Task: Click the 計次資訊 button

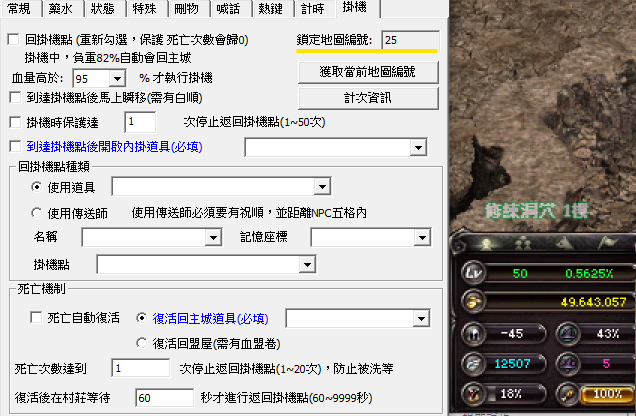Action: (368, 98)
